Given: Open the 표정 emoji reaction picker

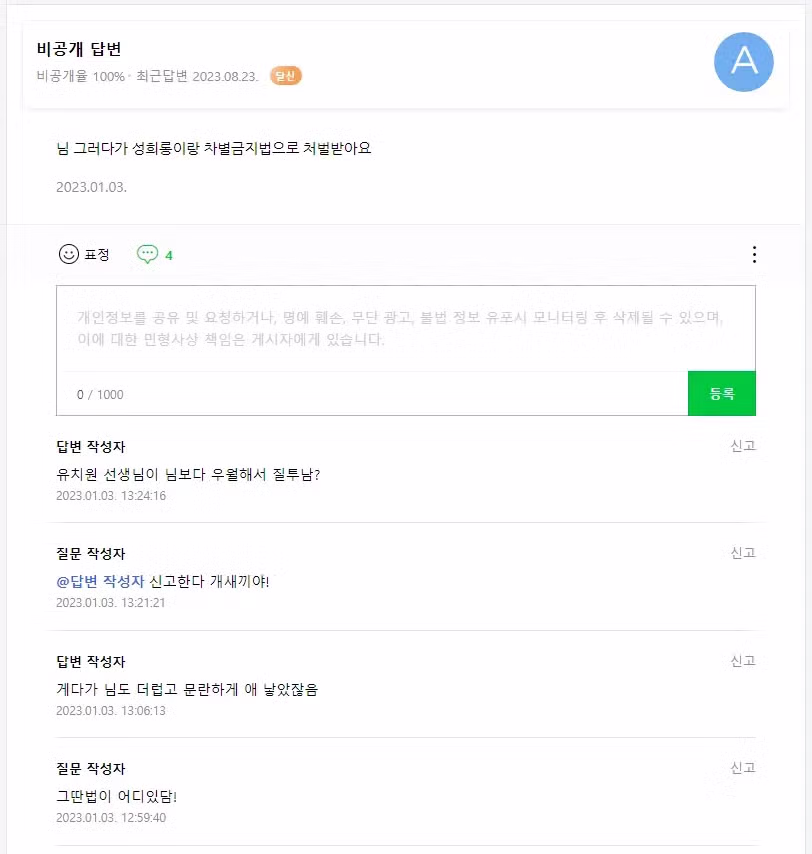Looking at the screenshot, I should pyautogui.click(x=85, y=254).
